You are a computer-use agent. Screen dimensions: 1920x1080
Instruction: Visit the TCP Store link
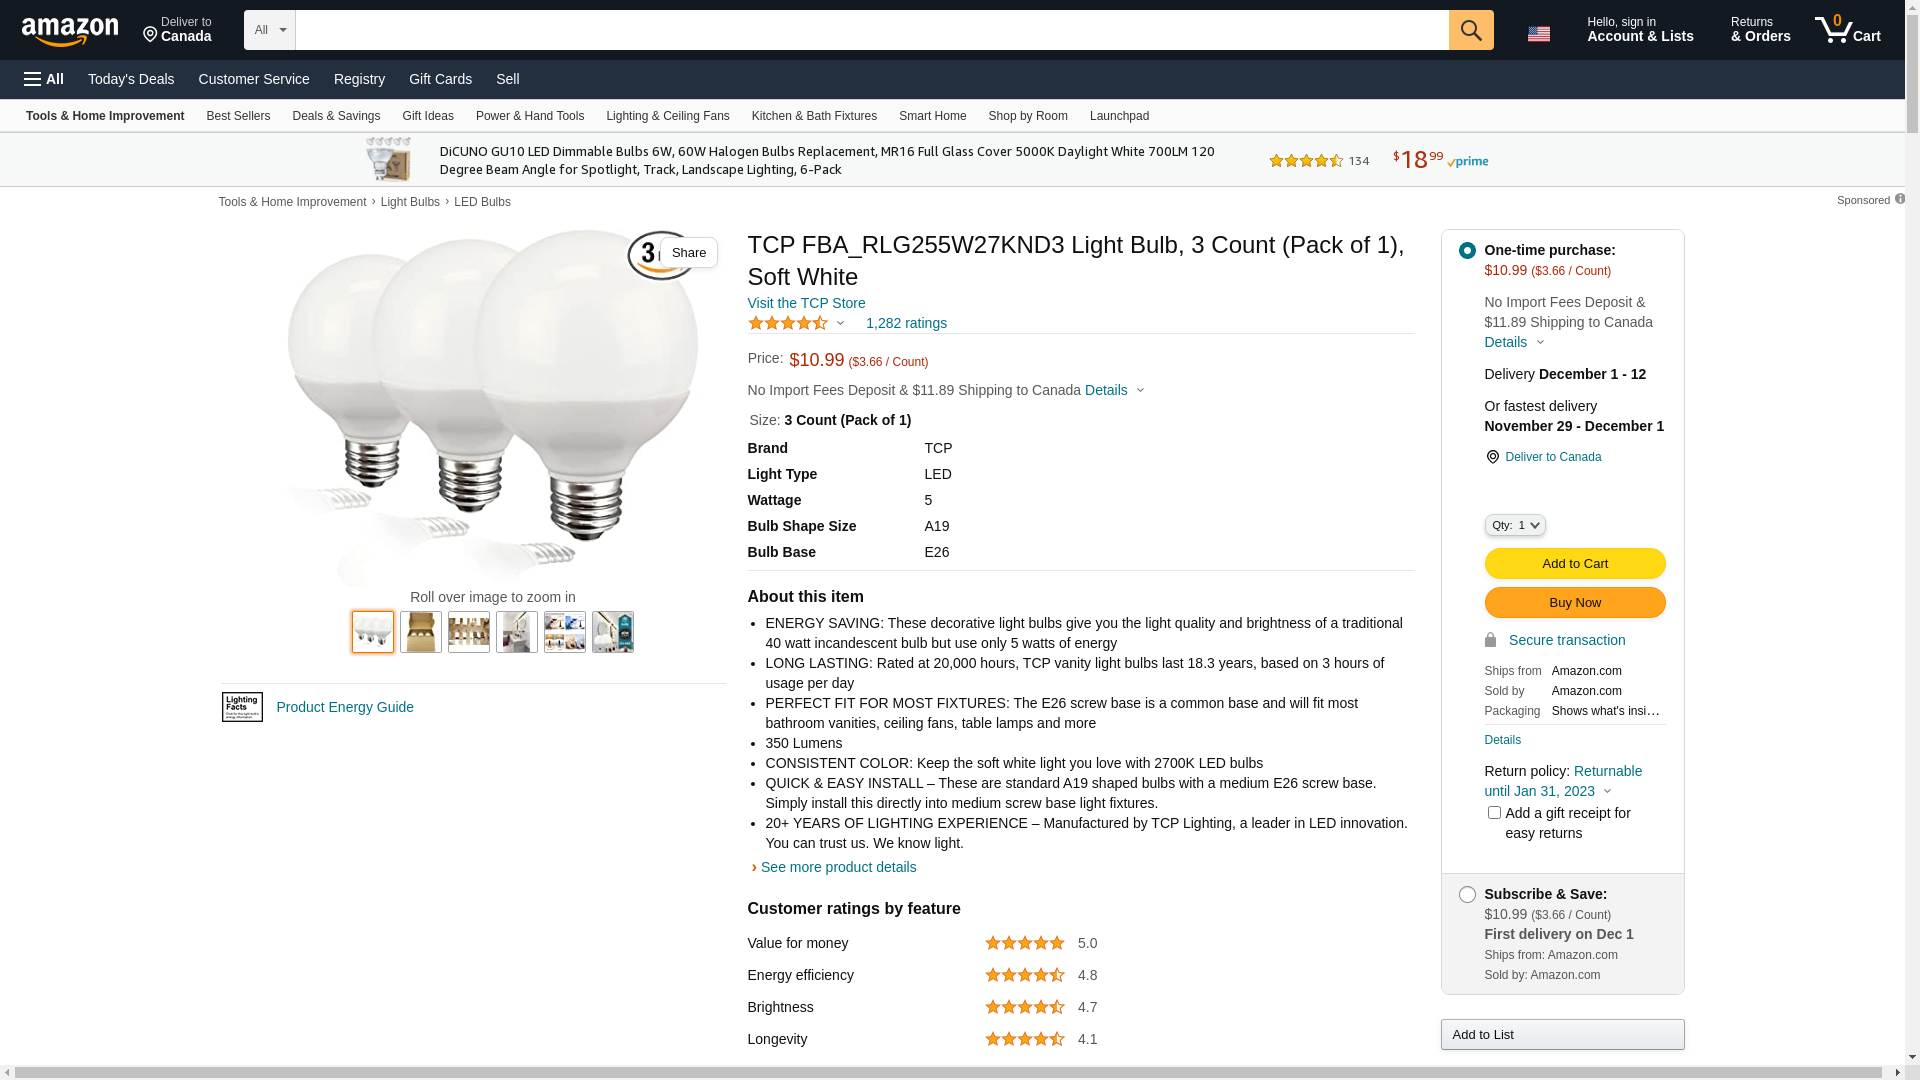(x=806, y=303)
